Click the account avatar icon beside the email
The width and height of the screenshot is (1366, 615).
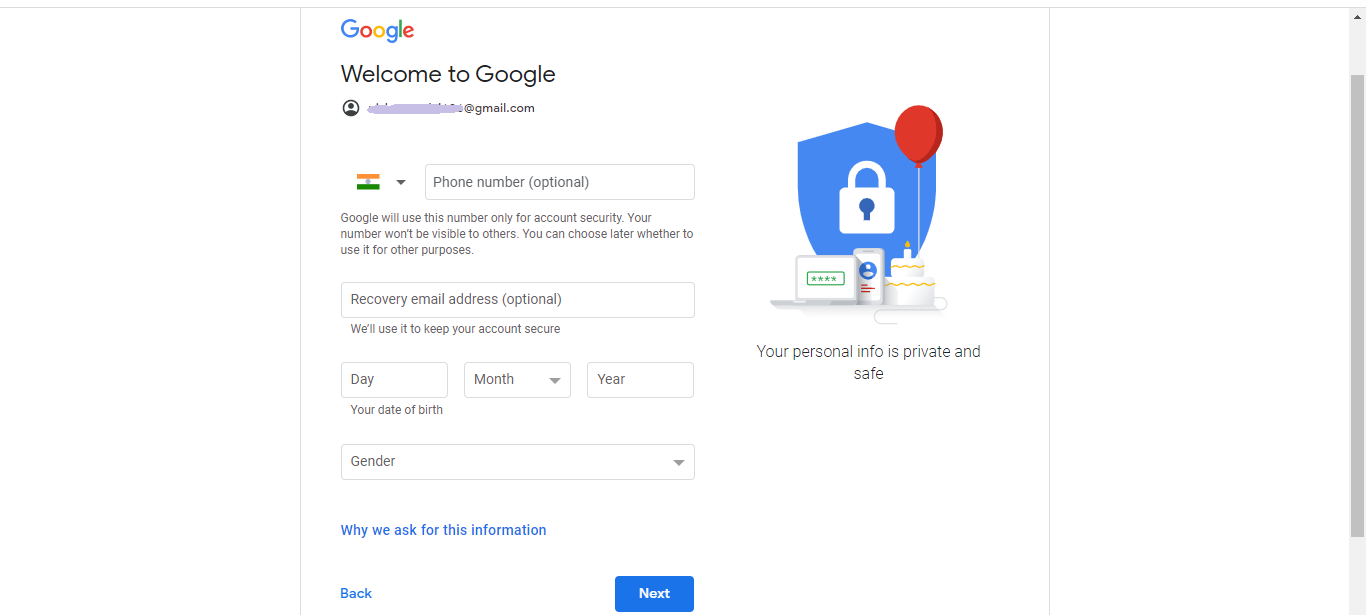click(x=350, y=108)
